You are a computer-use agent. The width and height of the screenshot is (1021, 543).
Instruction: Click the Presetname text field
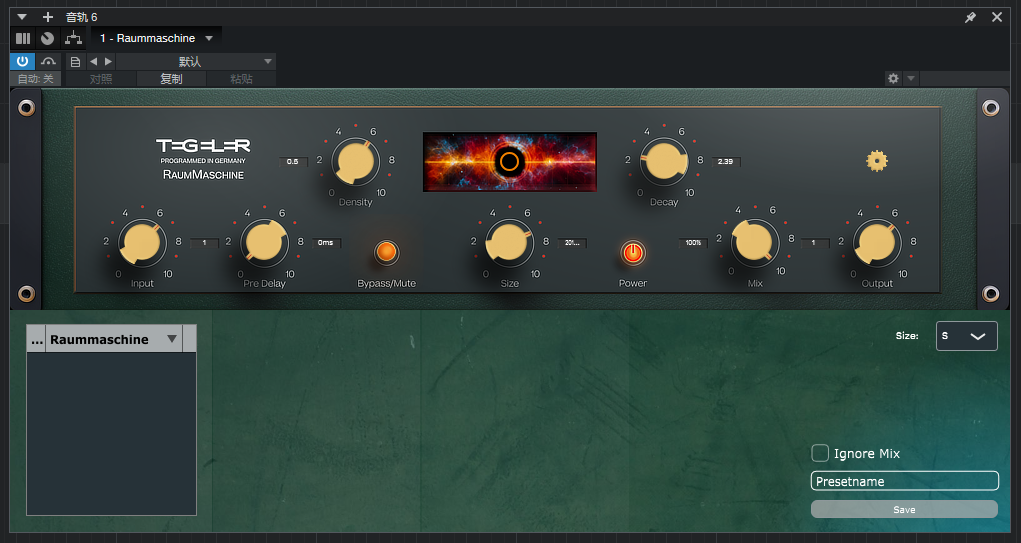(x=904, y=481)
